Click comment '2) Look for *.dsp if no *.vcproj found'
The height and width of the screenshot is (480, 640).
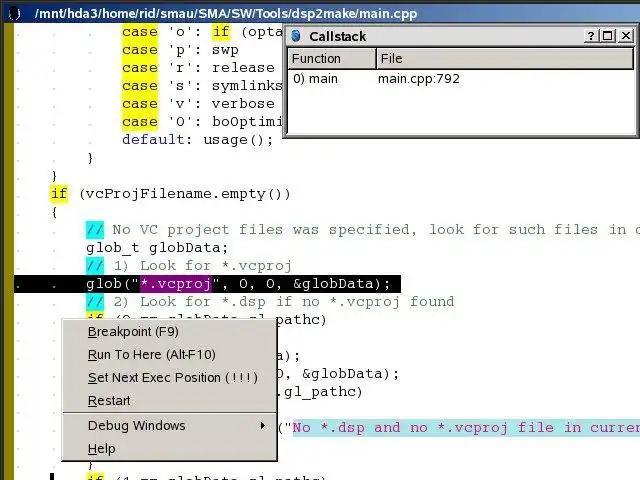coord(270,302)
